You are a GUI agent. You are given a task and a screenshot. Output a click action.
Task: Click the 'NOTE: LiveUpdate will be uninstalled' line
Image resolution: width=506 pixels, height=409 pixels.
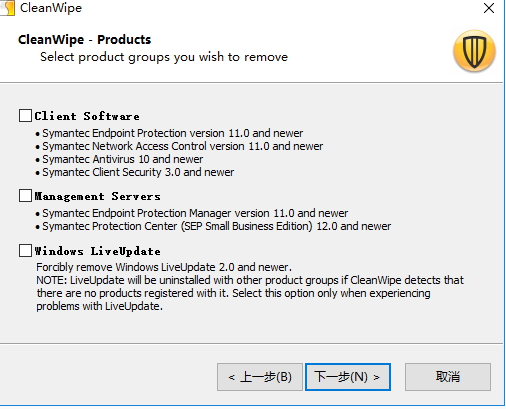click(250, 280)
